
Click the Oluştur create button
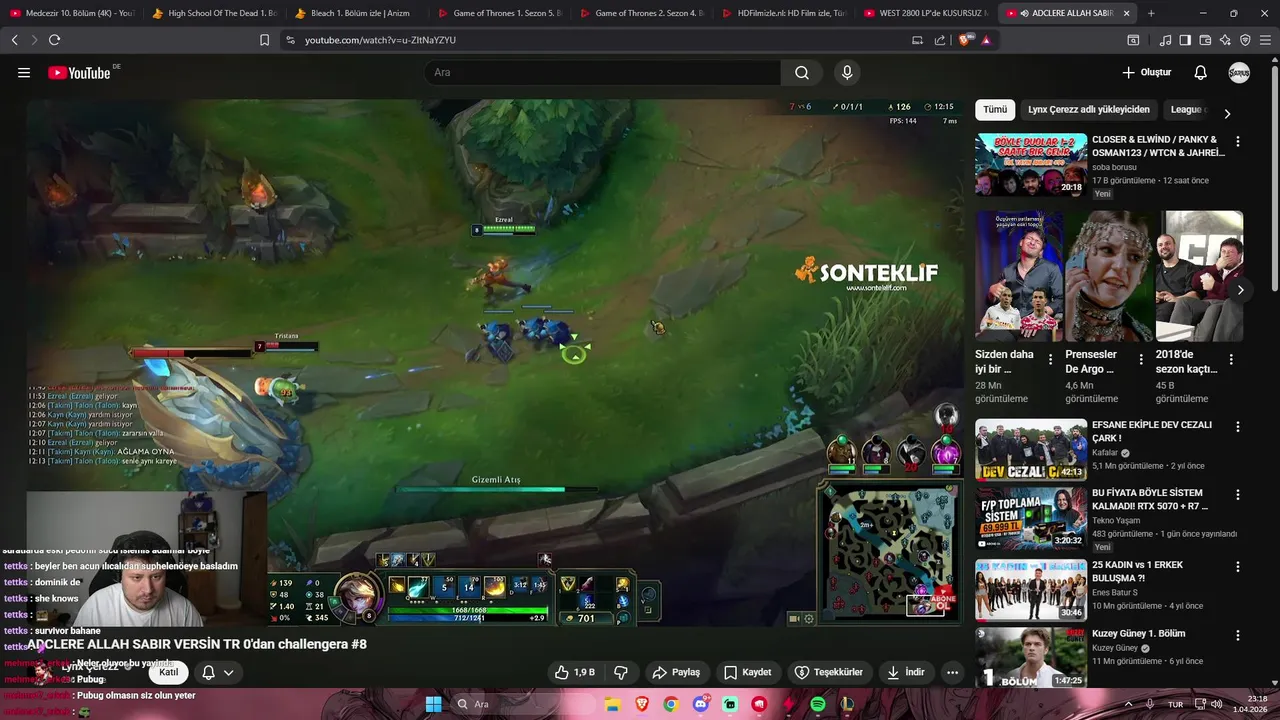click(1146, 72)
